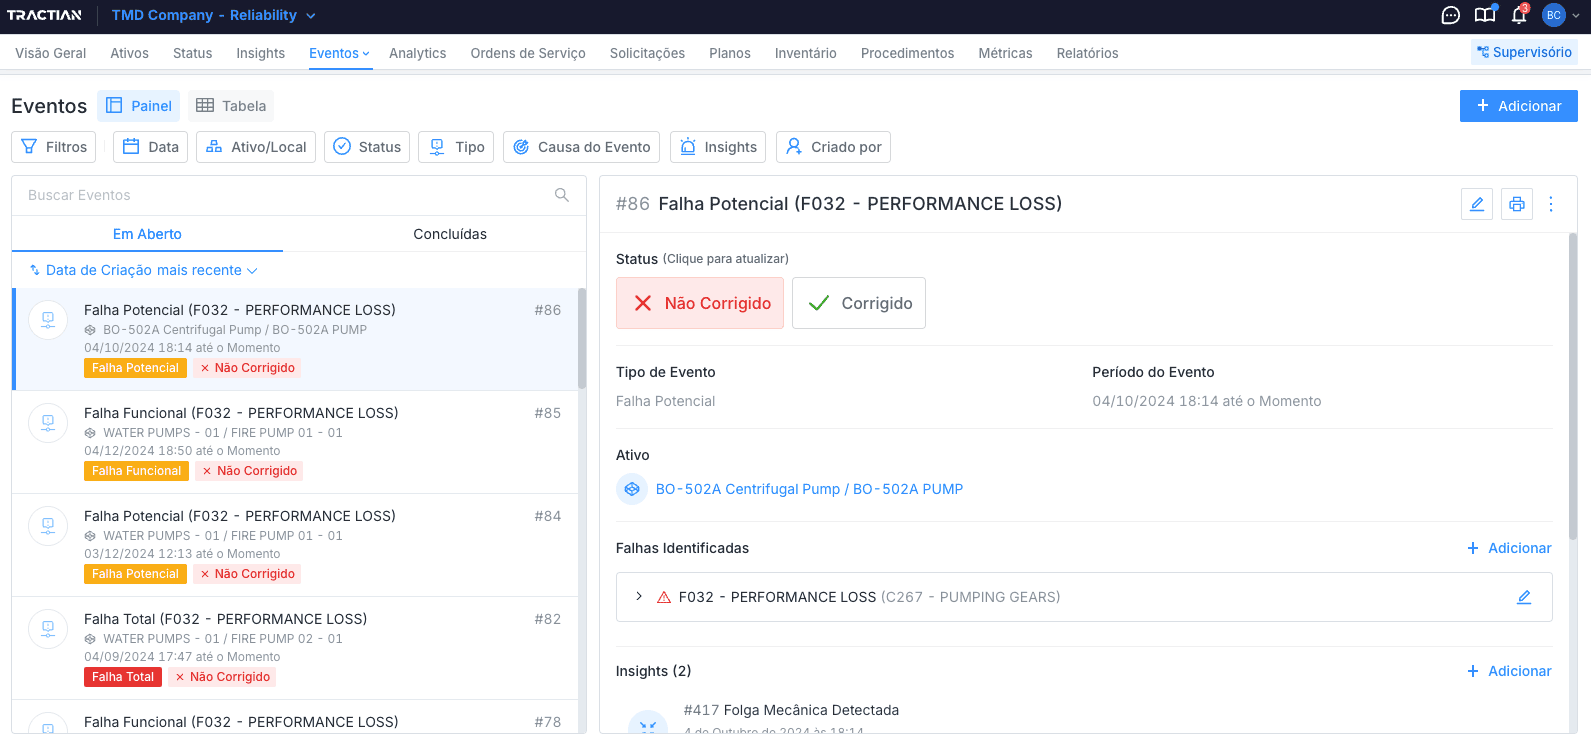Open the chat messages icon in top bar

pyautogui.click(x=1451, y=15)
